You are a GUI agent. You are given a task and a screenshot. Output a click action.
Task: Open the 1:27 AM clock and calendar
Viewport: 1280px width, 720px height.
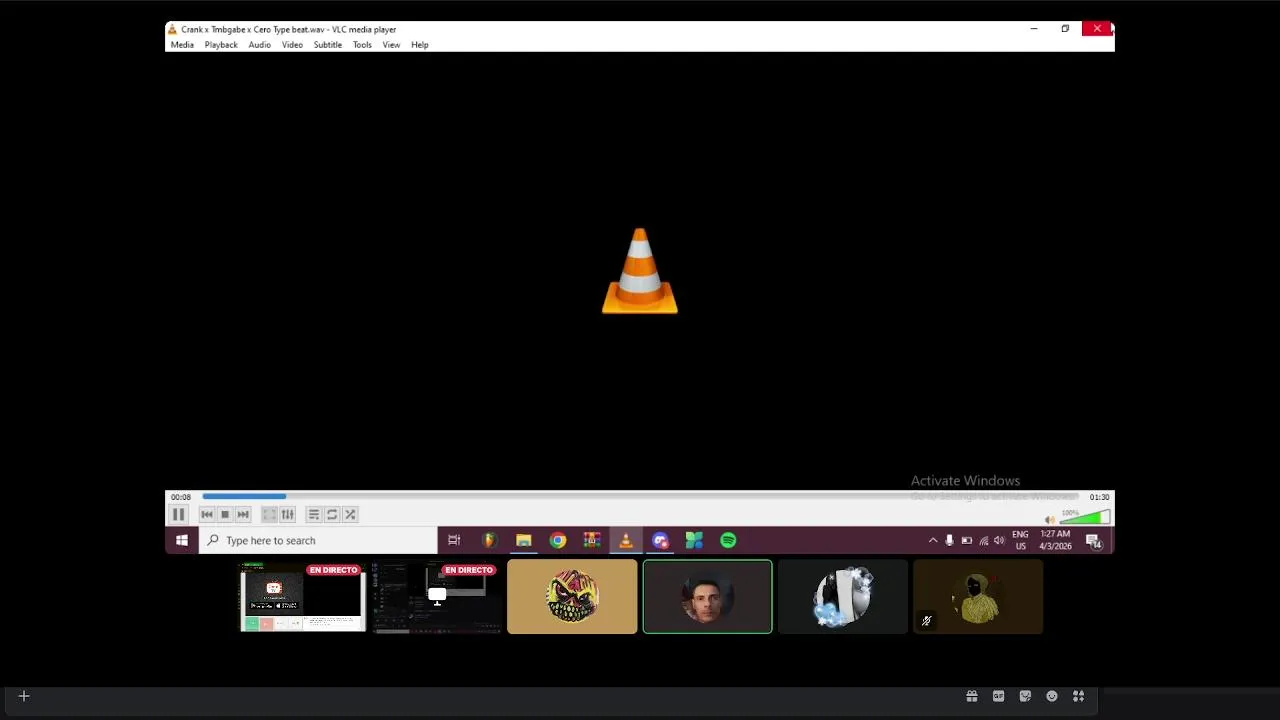click(x=1055, y=541)
